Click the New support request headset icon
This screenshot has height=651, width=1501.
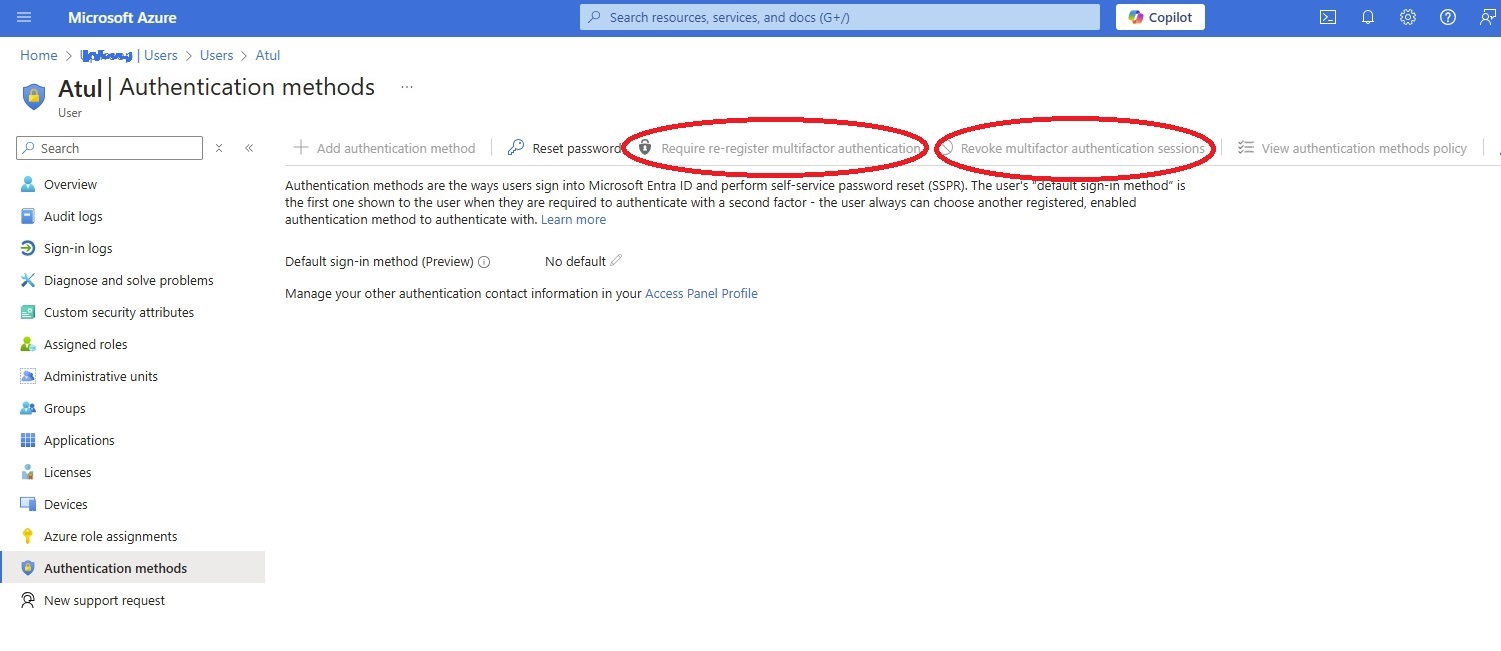click(x=28, y=600)
